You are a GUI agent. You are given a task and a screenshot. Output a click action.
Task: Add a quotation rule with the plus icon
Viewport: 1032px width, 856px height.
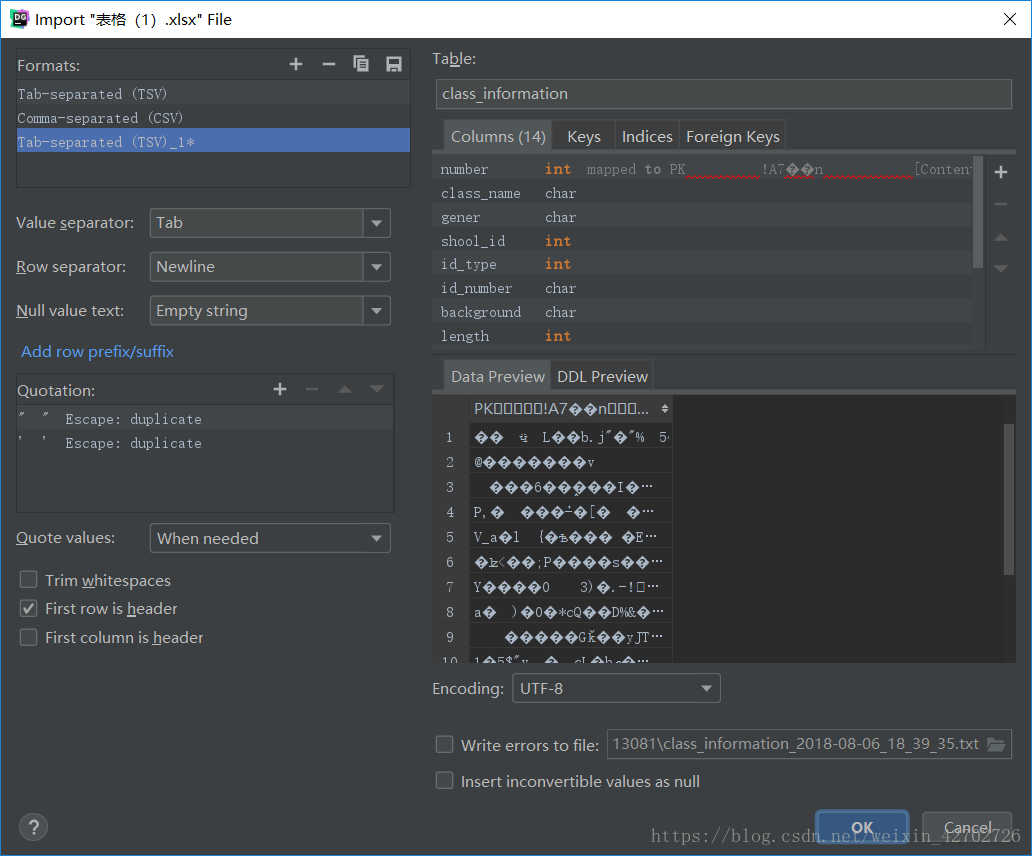click(x=280, y=390)
